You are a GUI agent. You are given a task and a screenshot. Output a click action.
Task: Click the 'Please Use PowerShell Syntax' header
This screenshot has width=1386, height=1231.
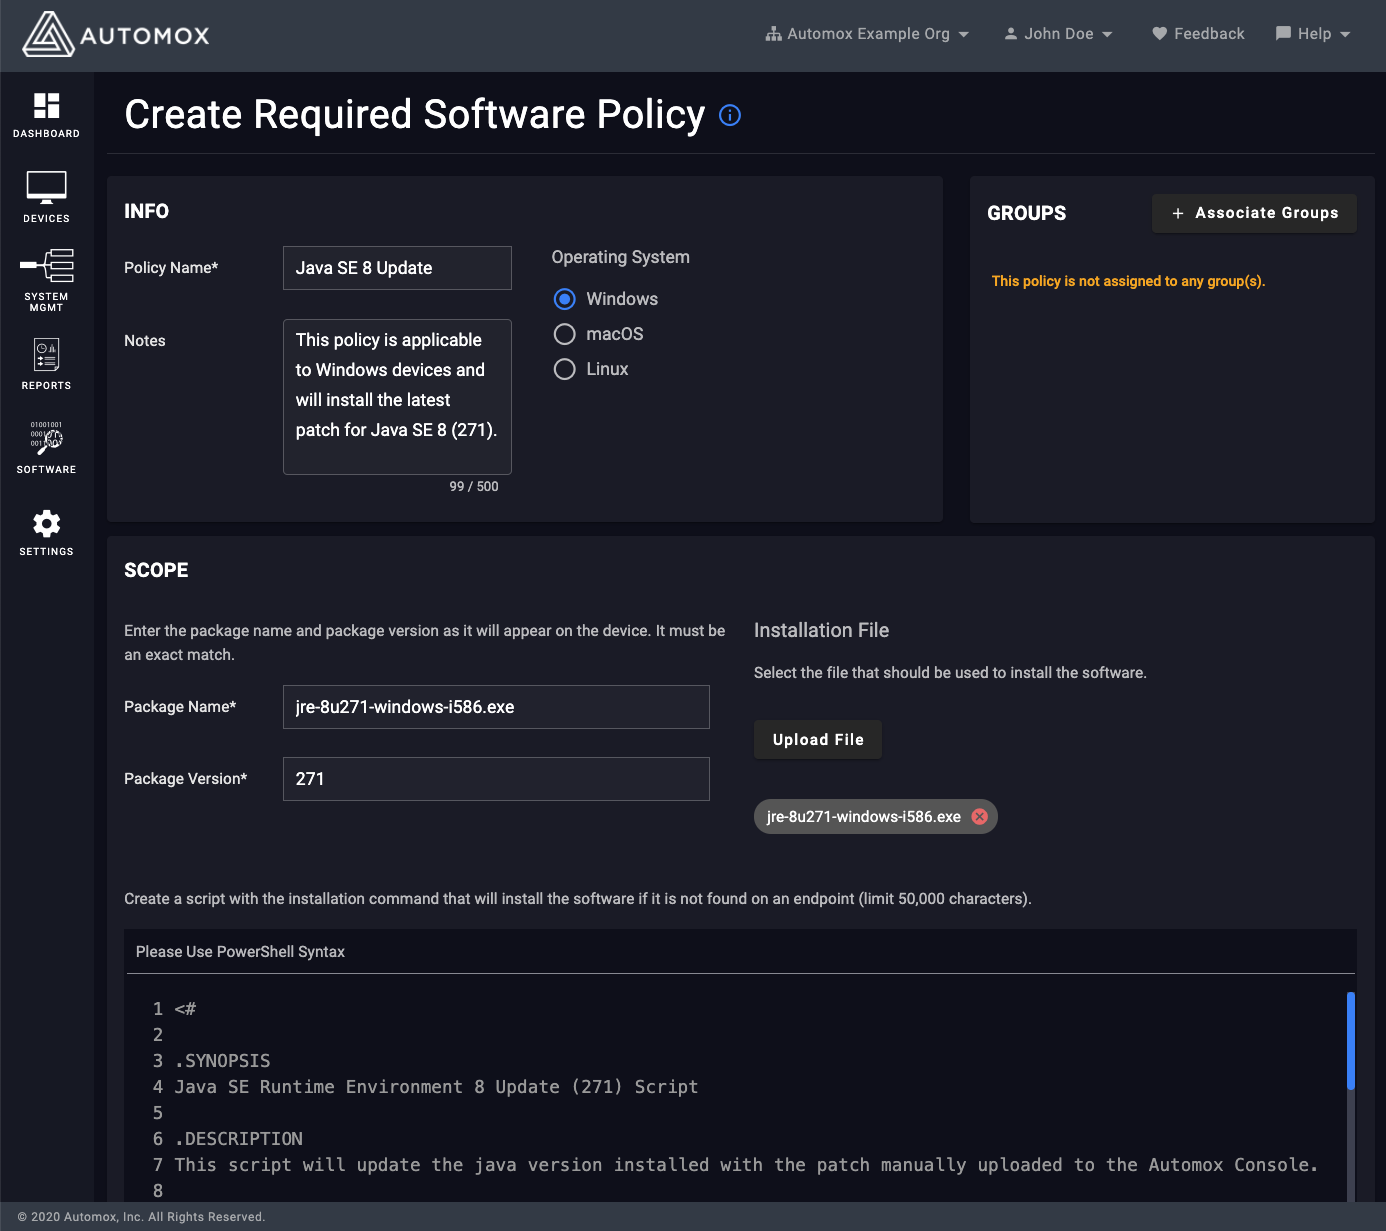point(240,952)
